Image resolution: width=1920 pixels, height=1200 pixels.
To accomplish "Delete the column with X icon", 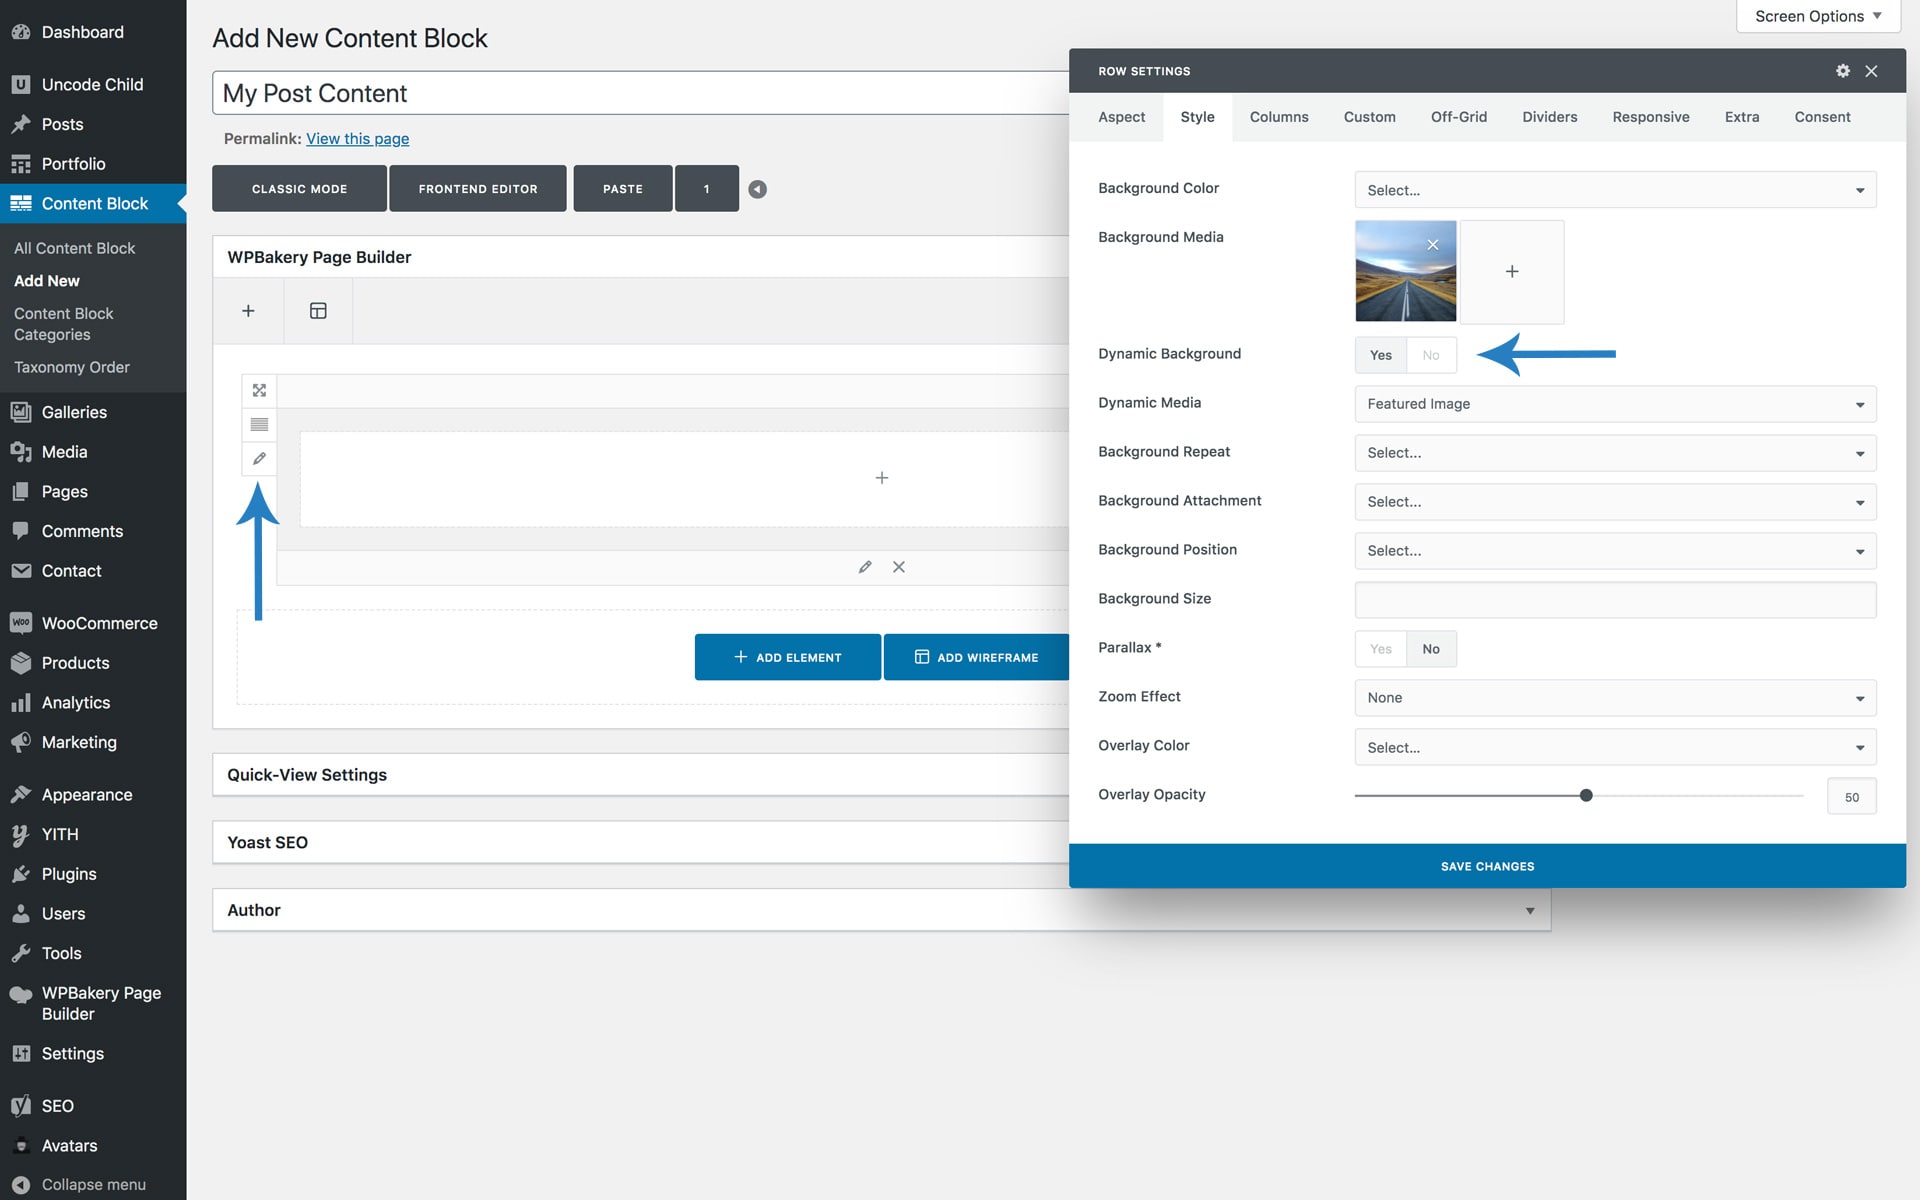I will [899, 567].
